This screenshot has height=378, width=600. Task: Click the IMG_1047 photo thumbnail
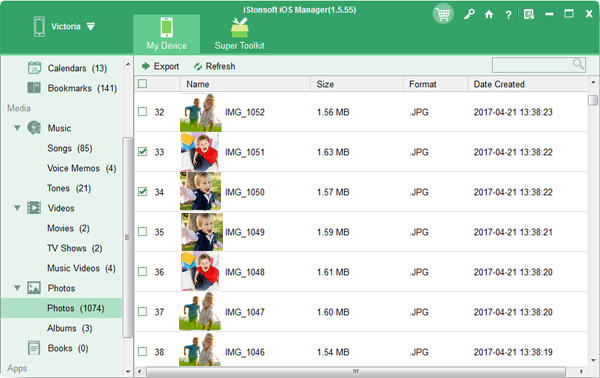click(200, 311)
